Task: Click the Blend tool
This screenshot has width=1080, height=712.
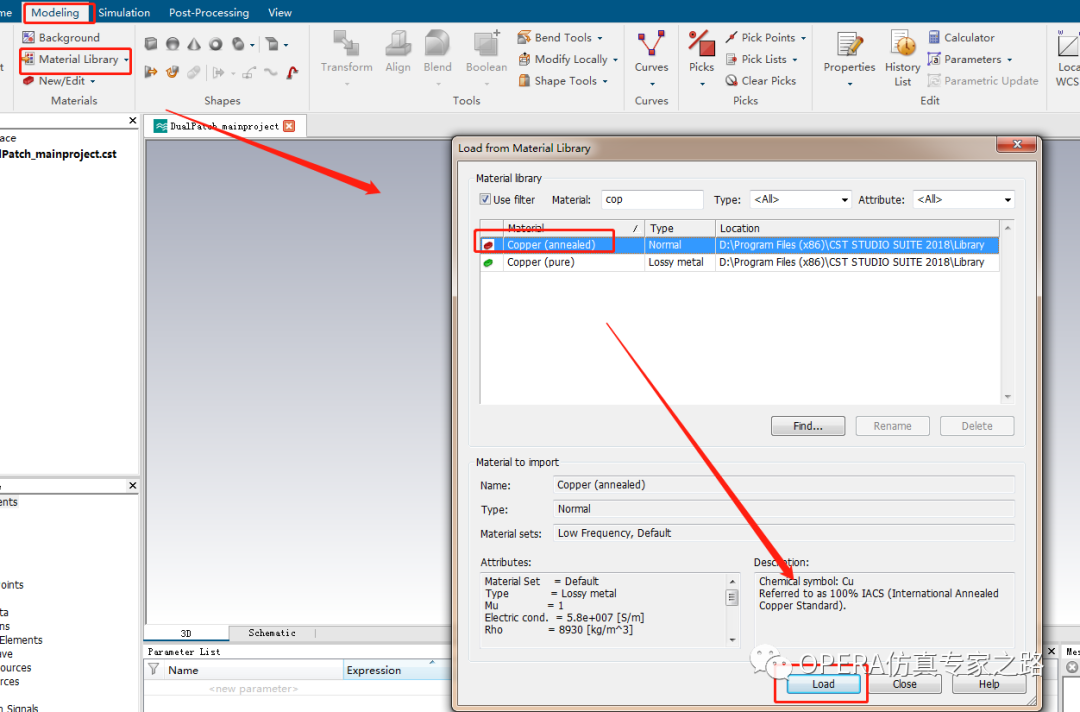Action: point(437,56)
